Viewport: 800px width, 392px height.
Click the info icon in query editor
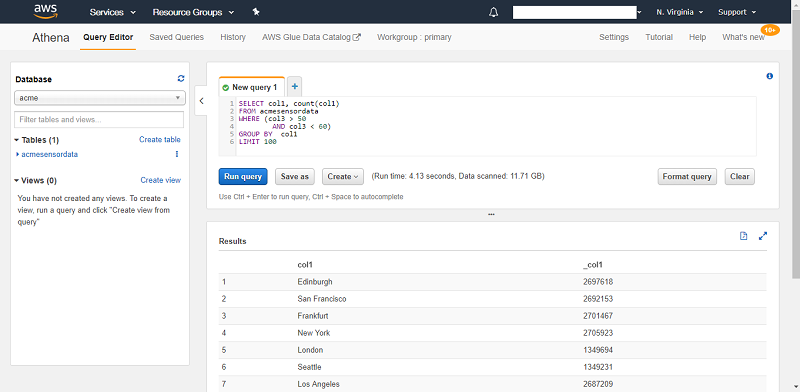click(x=769, y=76)
